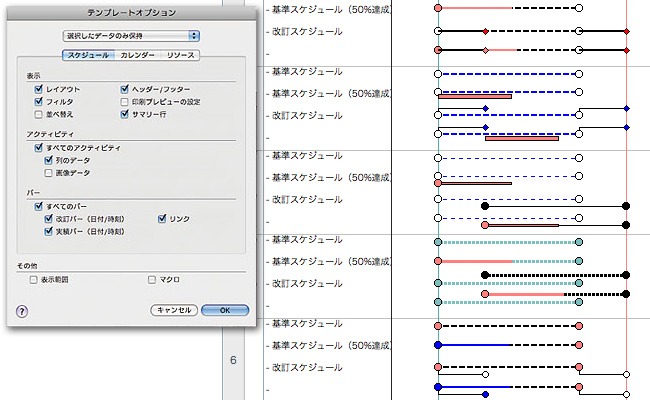This screenshot has height=400, width=650.
Task: Click the help question mark button
Action: point(22,310)
